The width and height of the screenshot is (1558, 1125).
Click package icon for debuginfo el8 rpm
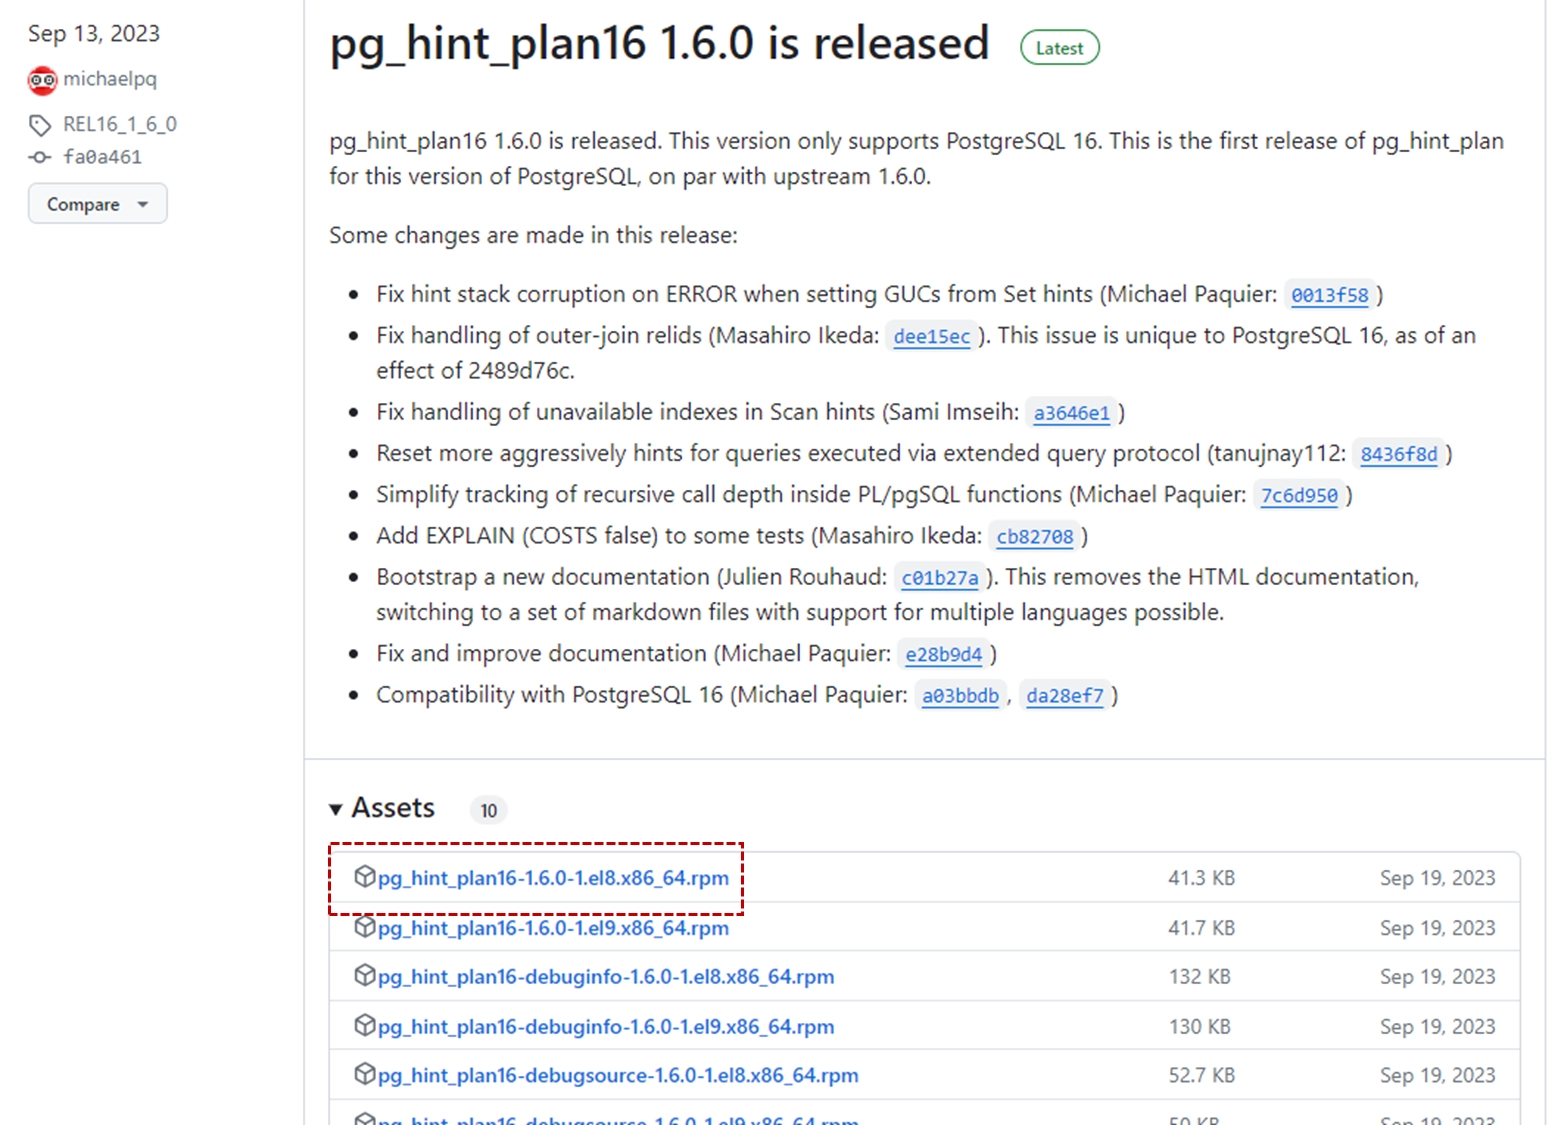click(x=364, y=975)
